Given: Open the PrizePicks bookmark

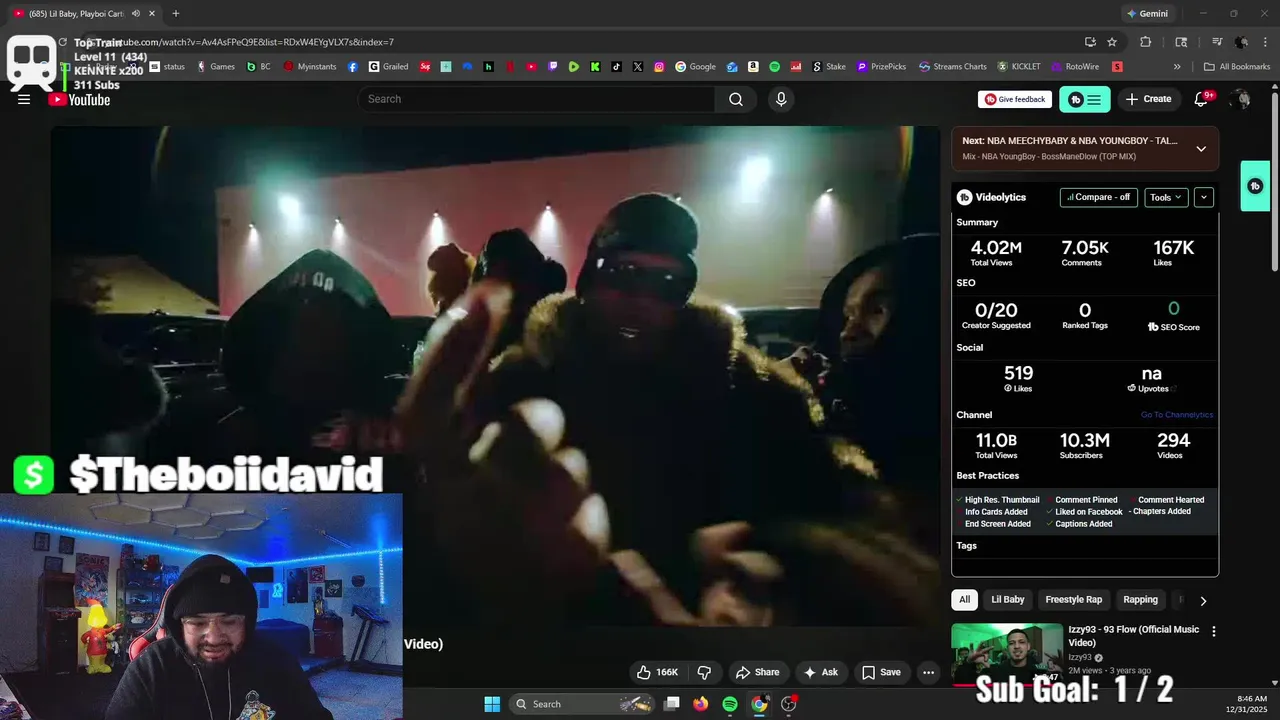Looking at the screenshot, I should (x=880, y=67).
